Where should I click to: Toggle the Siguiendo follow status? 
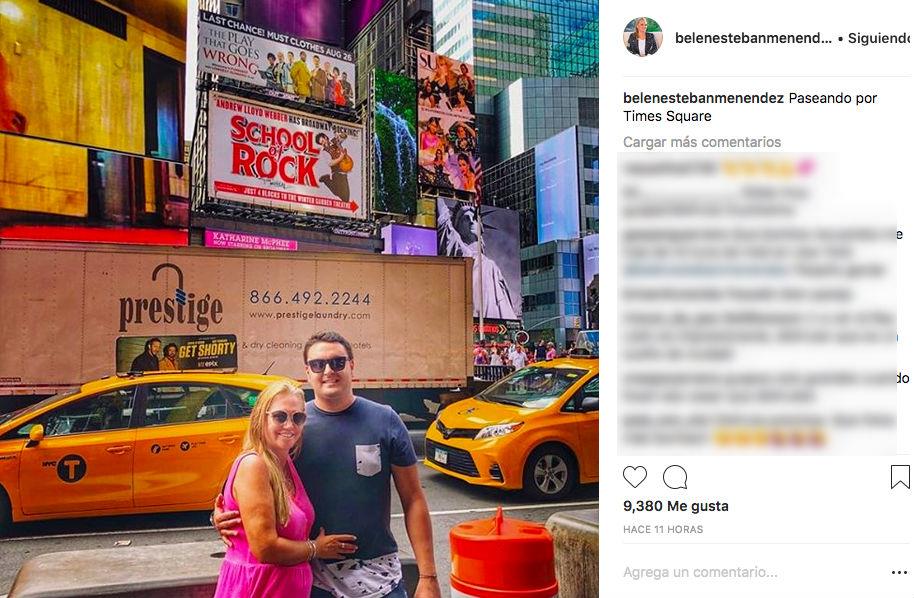[x=878, y=38]
